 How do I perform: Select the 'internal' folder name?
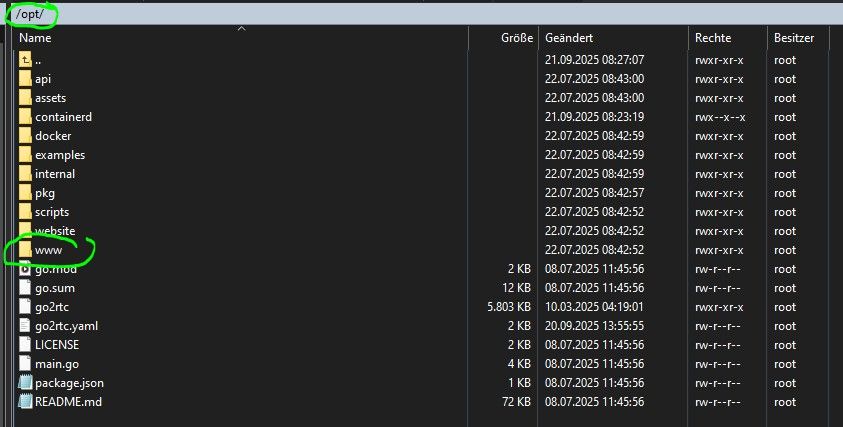pyautogui.click(x=55, y=174)
